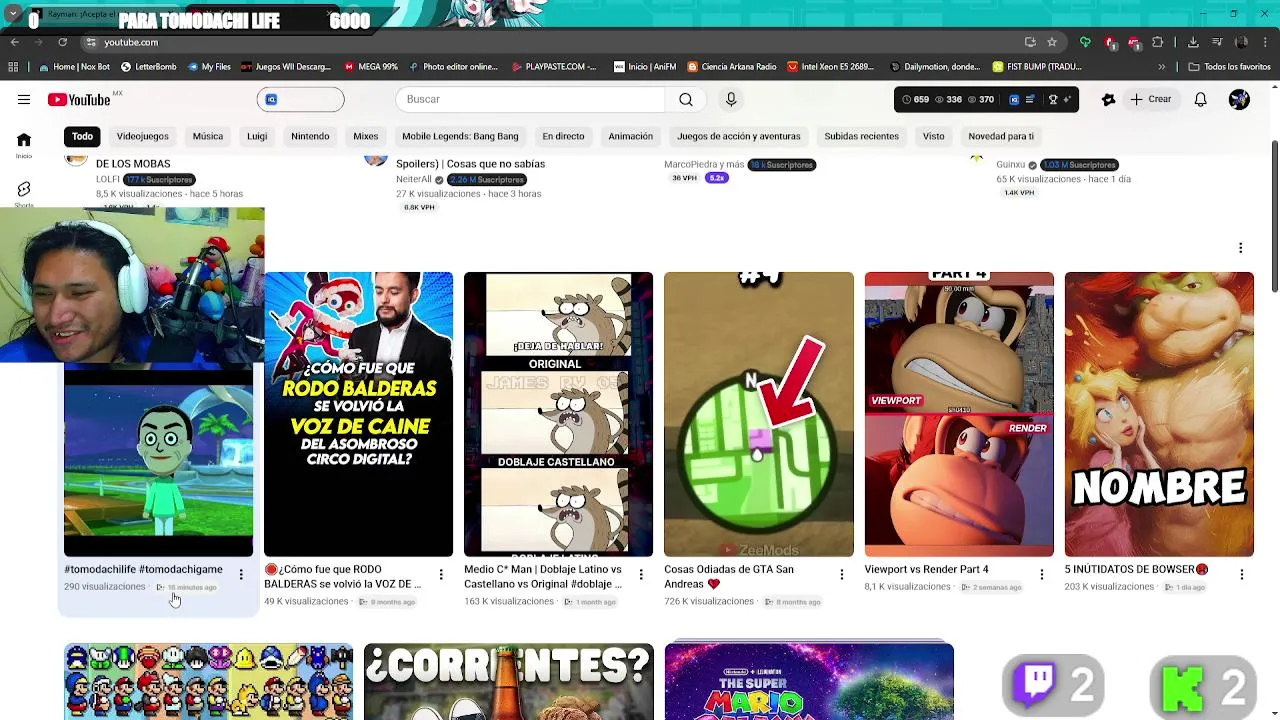Start voice search with microphone icon

tap(731, 99)
